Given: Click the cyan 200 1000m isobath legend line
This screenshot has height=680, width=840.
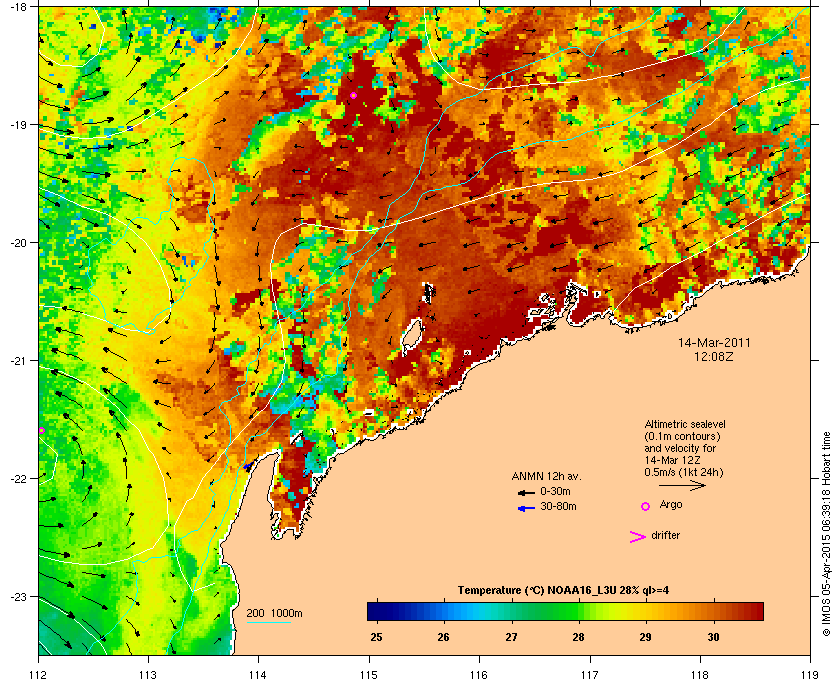Looking at the screenshot, I should (x=269, y=623).
